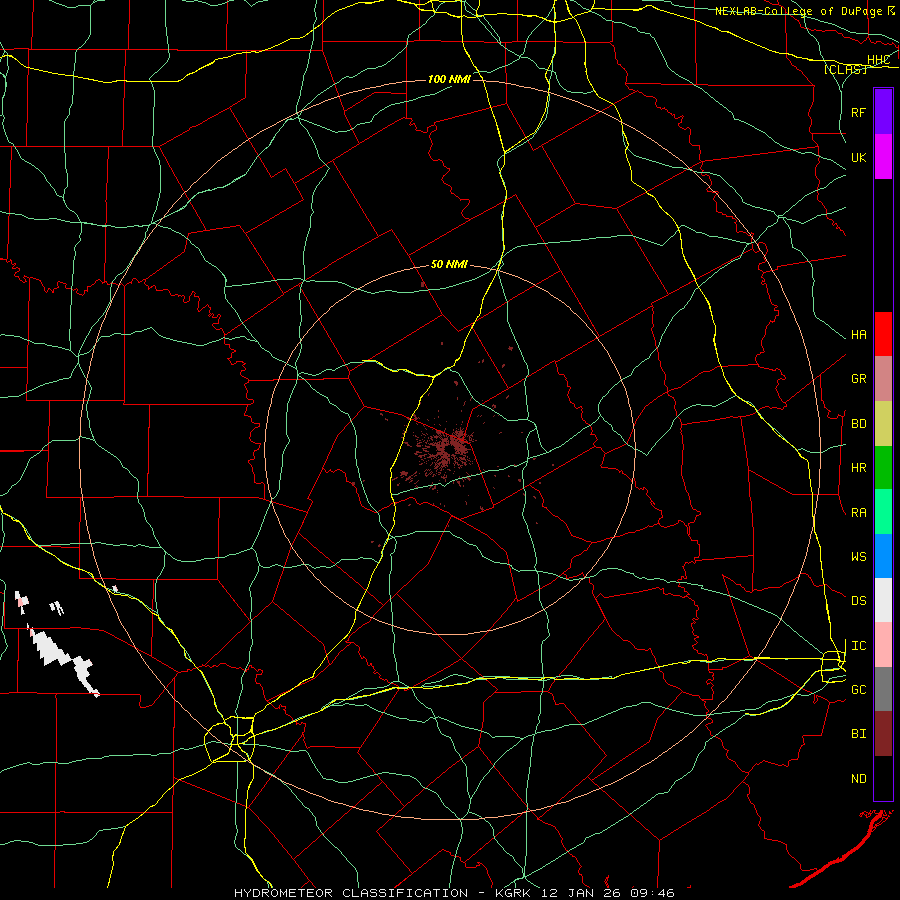Click the DS white legend swatch
Image resolution: width=900 pixels, height=900 pixels.
883,600
